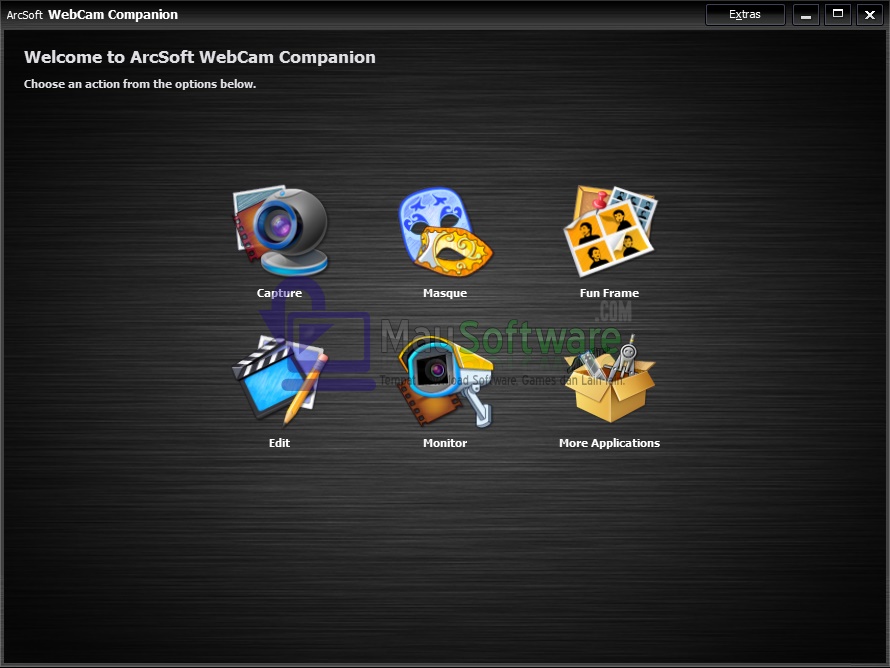The width and height of the screenshot is (890, 668).
Task: Launch the Masque masks icon
Action: (x=446, y=232)
